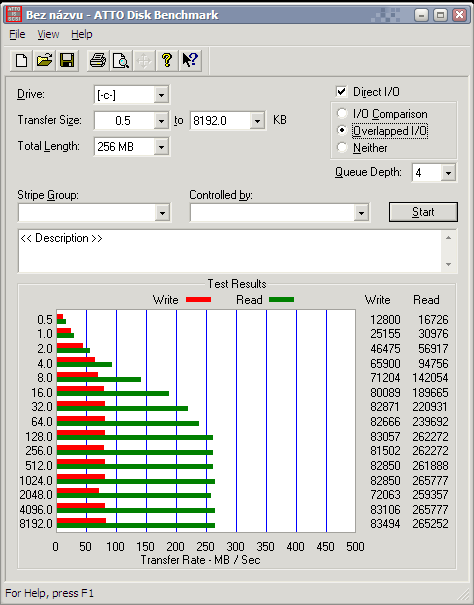The image size is (474, 605).
Task: Click the ATTO application title bar icon
Action: (x=14, y=15)
